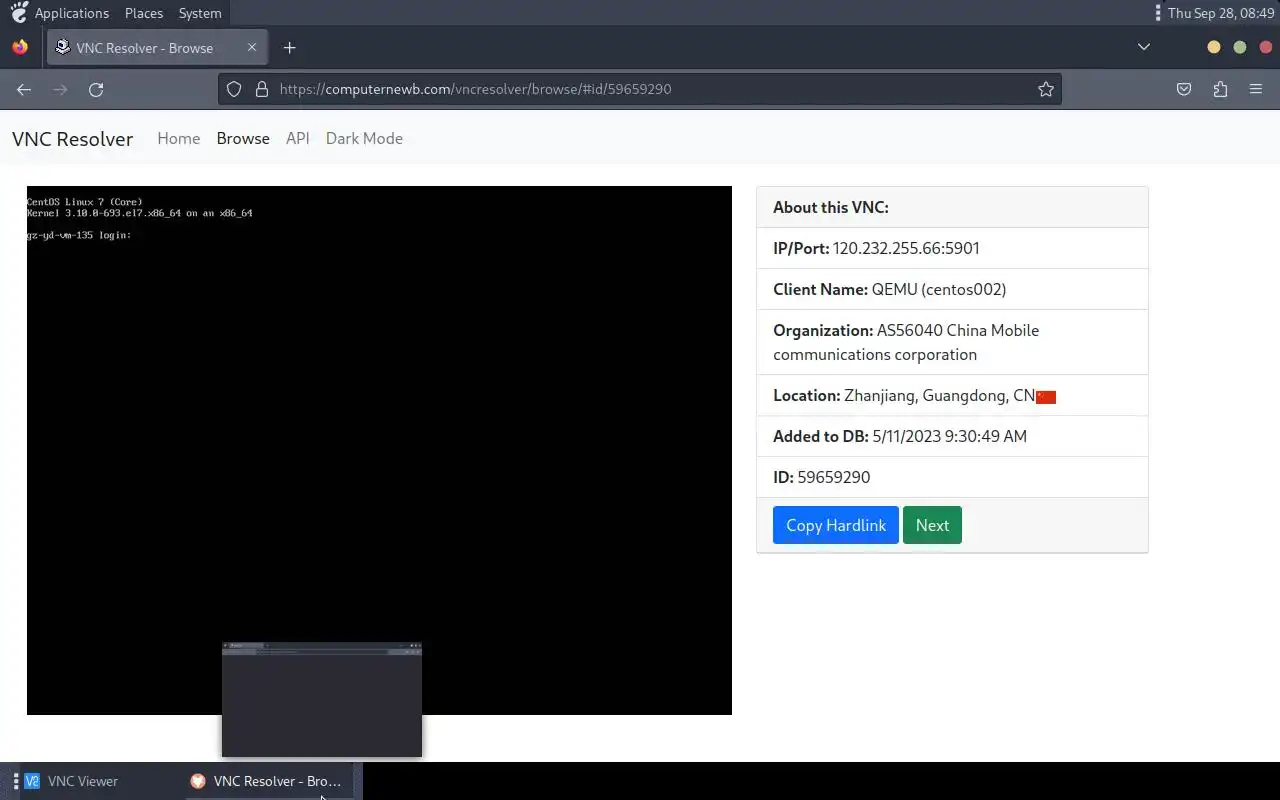Close the Firefox window with red button
Viewport: 1280px width, 800px height.
click(x=1266, y=47)
